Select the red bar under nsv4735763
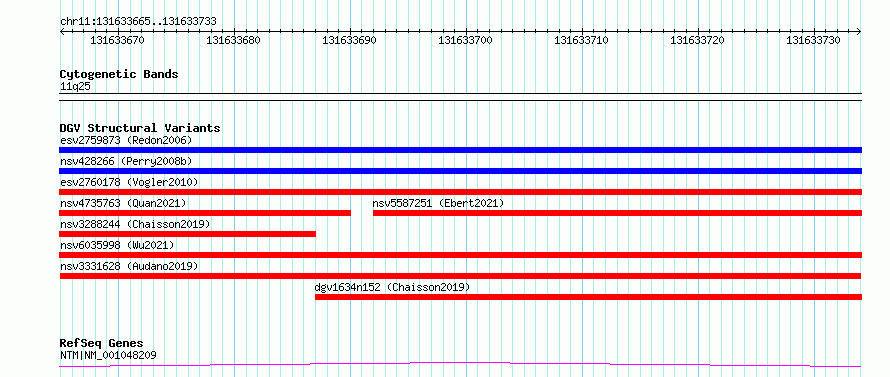 pos(205,213)
